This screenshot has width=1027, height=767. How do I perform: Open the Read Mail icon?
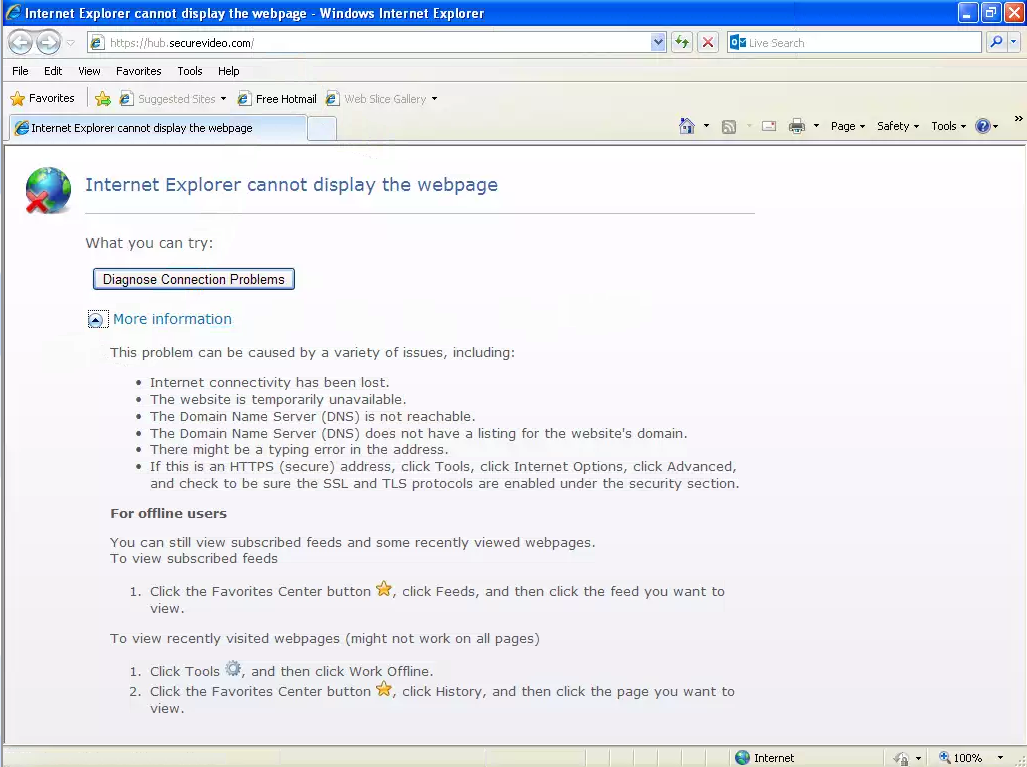pos(767,126)
